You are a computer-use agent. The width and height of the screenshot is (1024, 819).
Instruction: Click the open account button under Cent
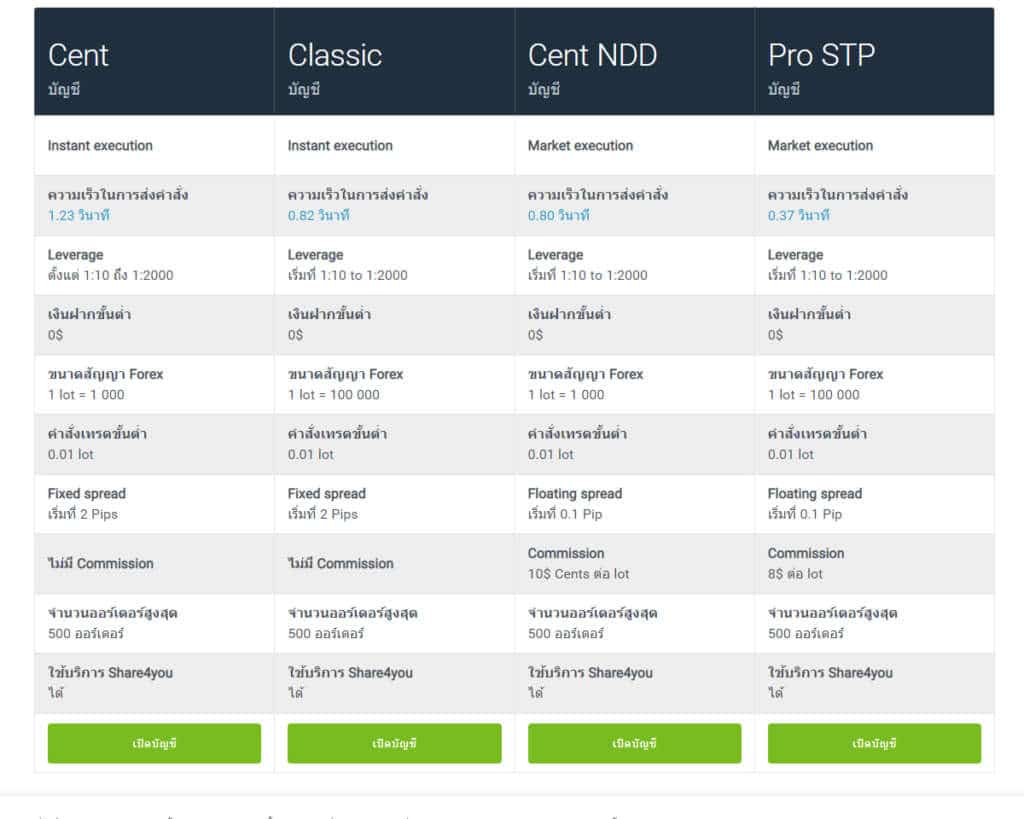pos(154,743)
